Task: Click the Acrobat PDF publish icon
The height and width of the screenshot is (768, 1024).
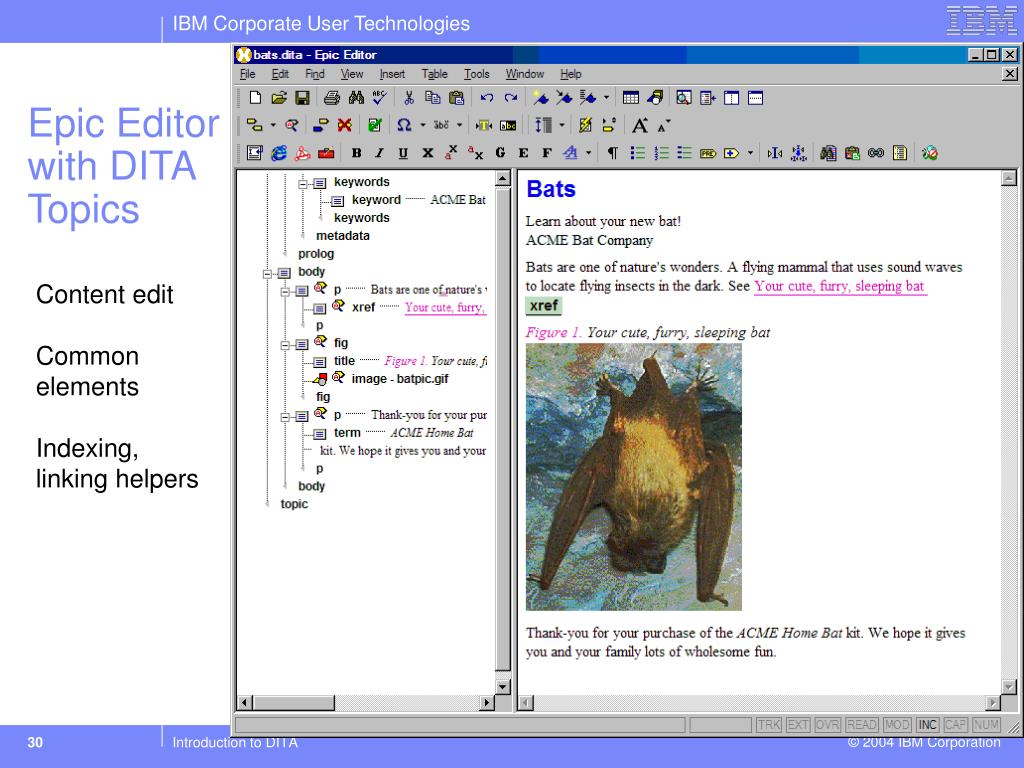Action: (302, 153)
